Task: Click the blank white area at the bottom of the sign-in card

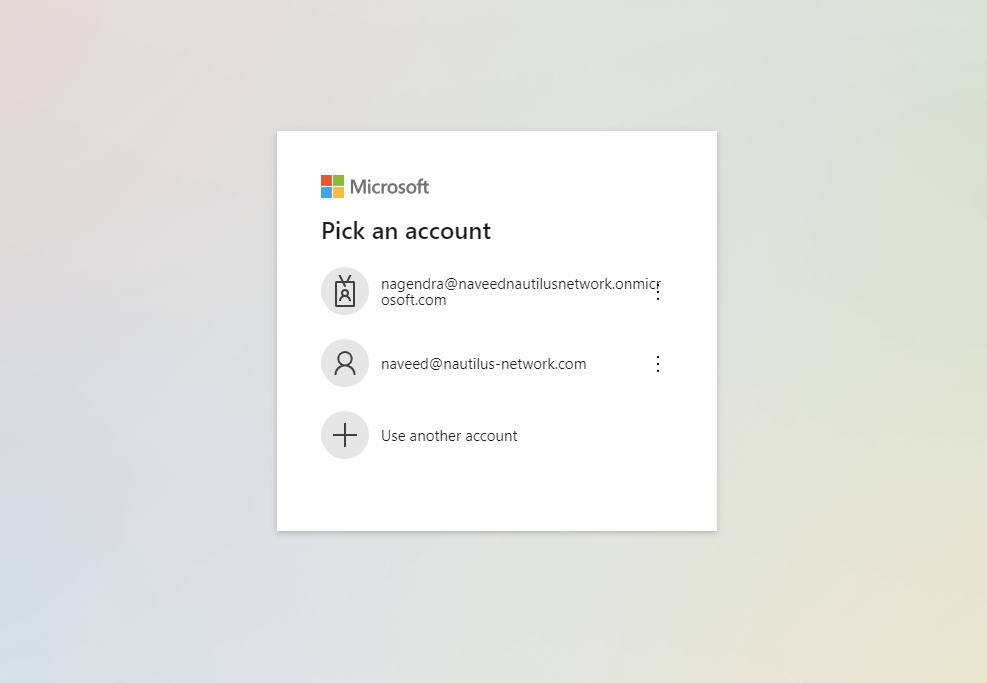Action: [497, 497]
